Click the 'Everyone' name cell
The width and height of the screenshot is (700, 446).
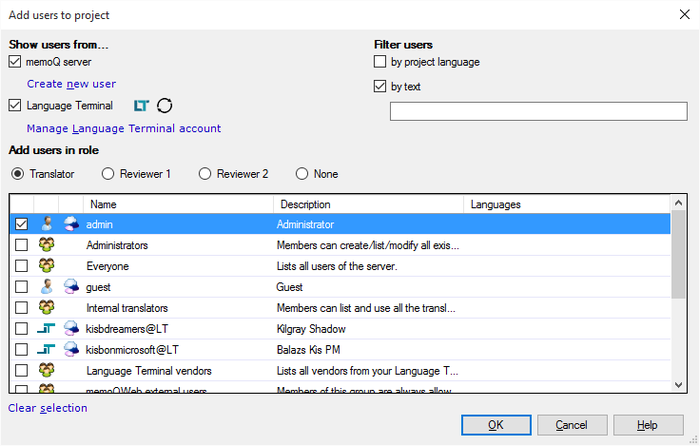(108, 266)
